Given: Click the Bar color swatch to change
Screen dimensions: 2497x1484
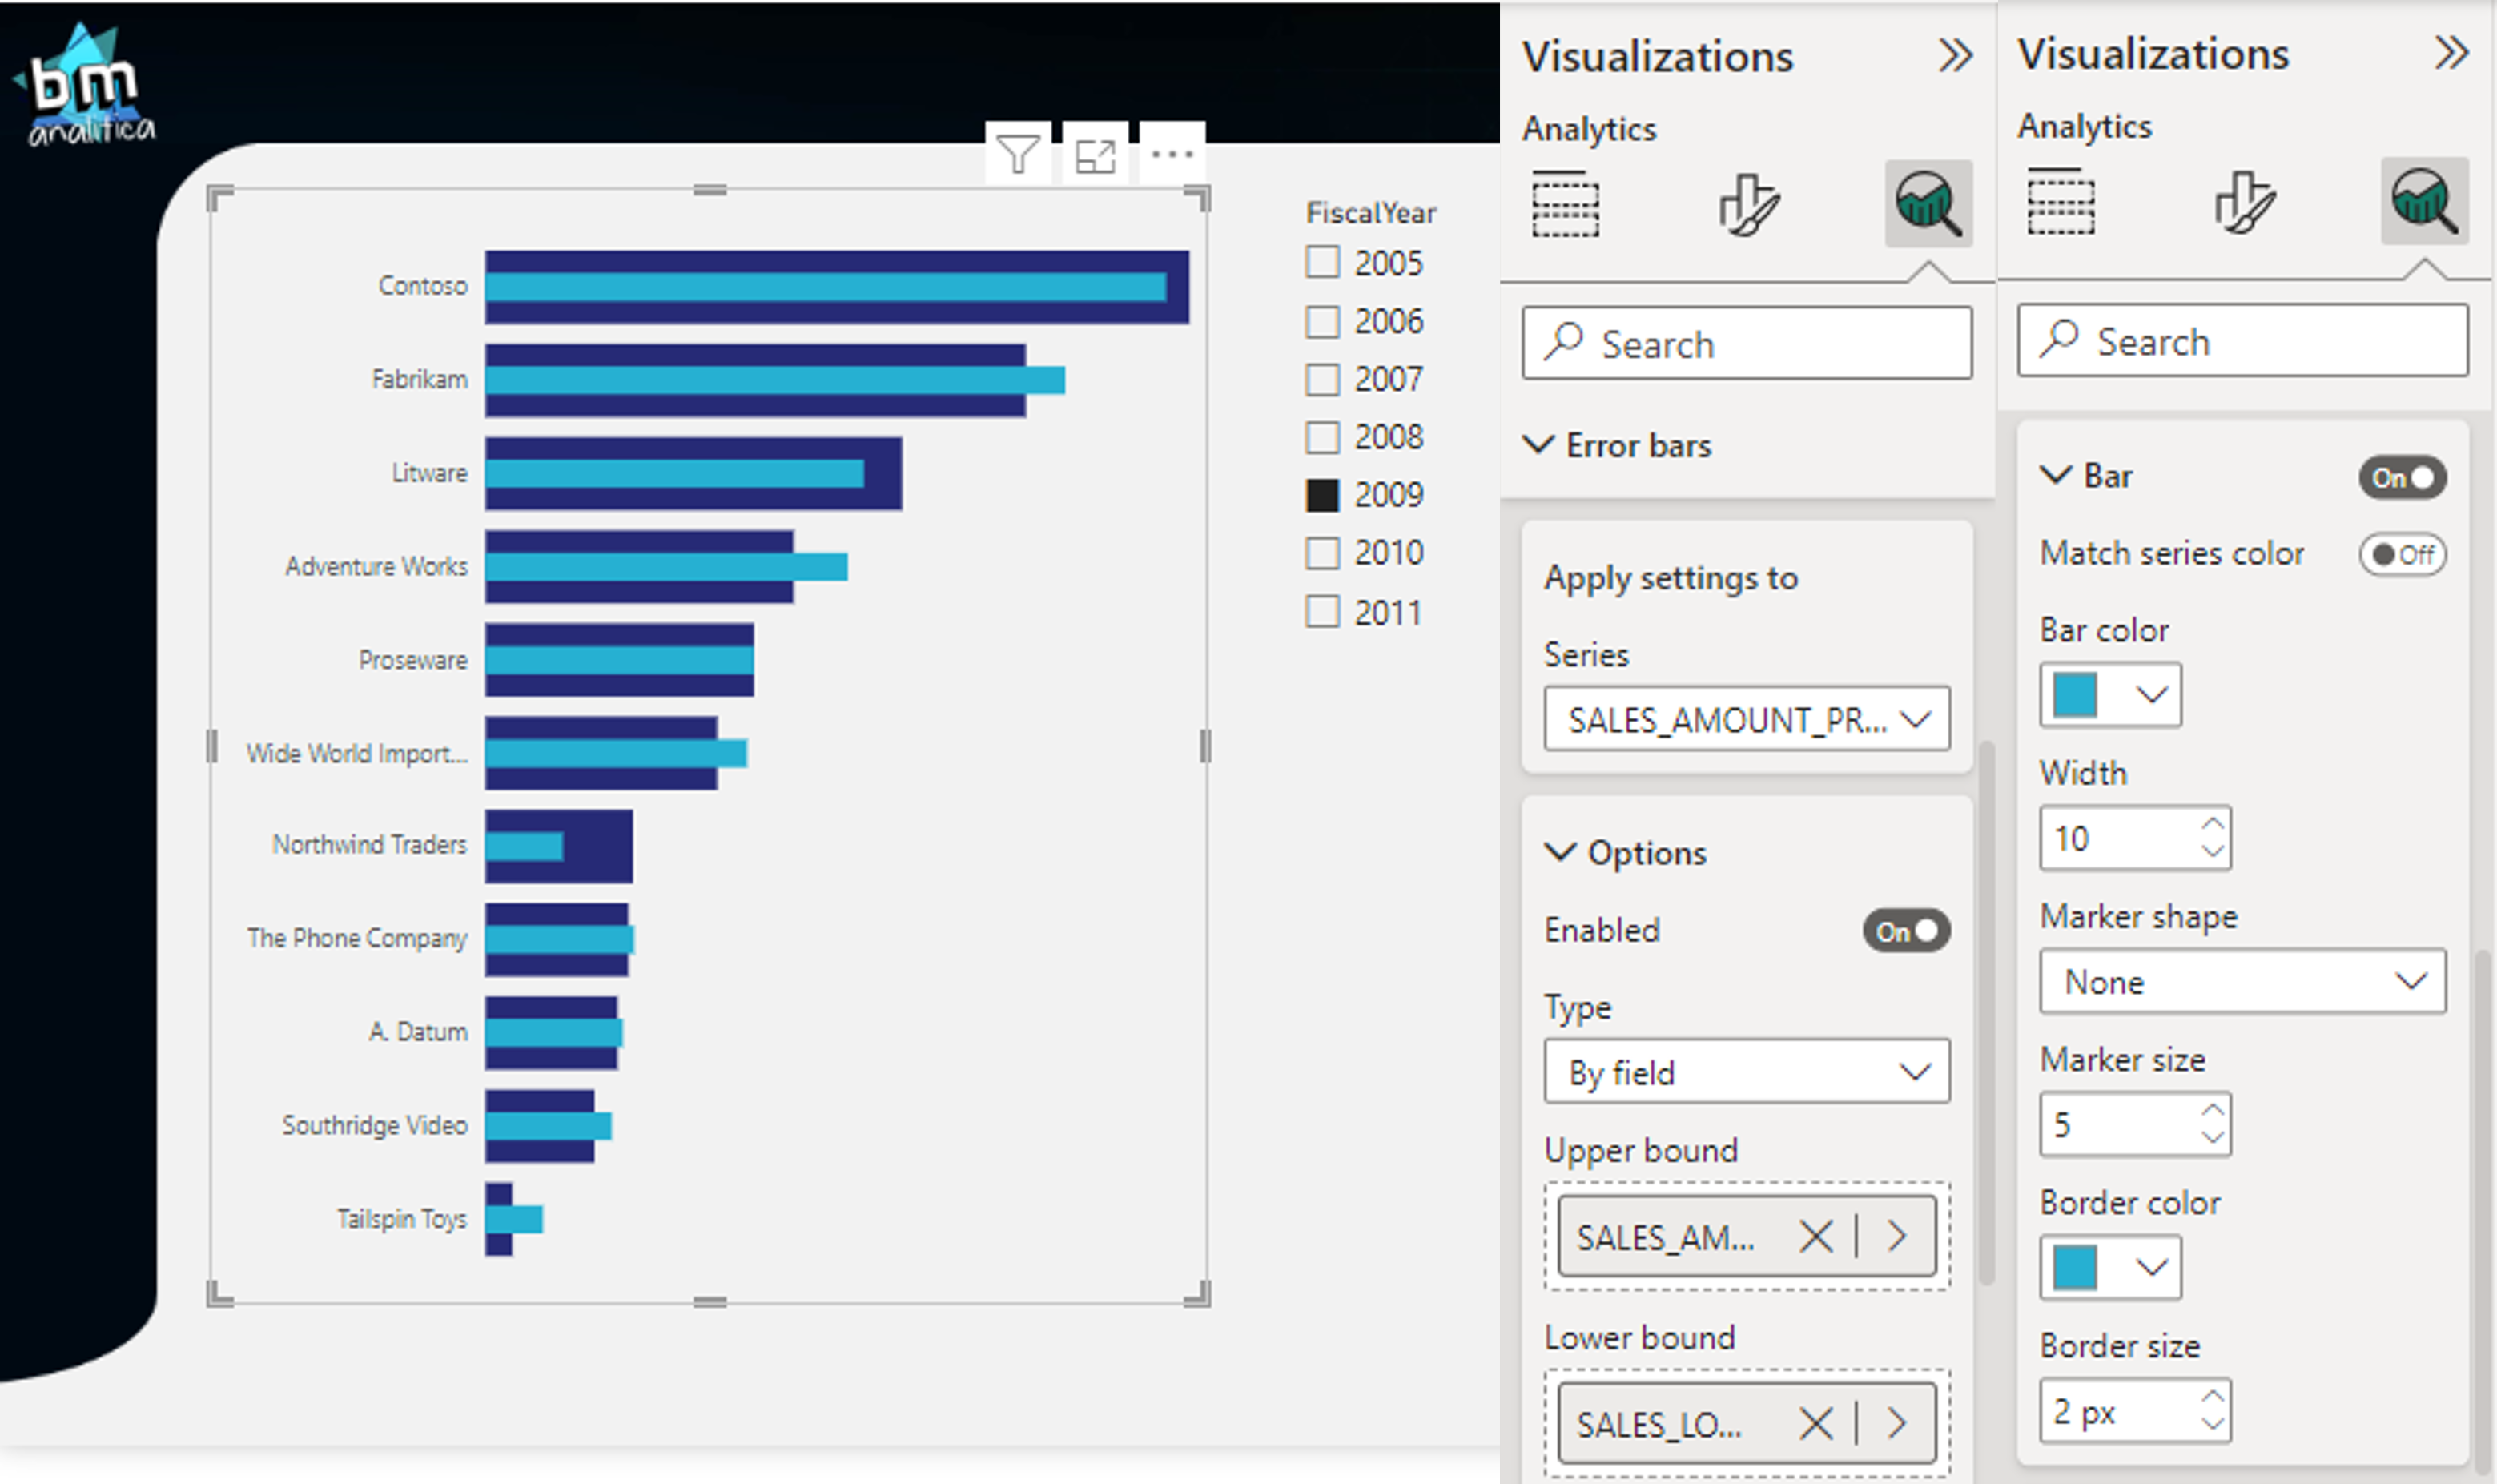Looking at the screenshot, I should click(2078, 693).
